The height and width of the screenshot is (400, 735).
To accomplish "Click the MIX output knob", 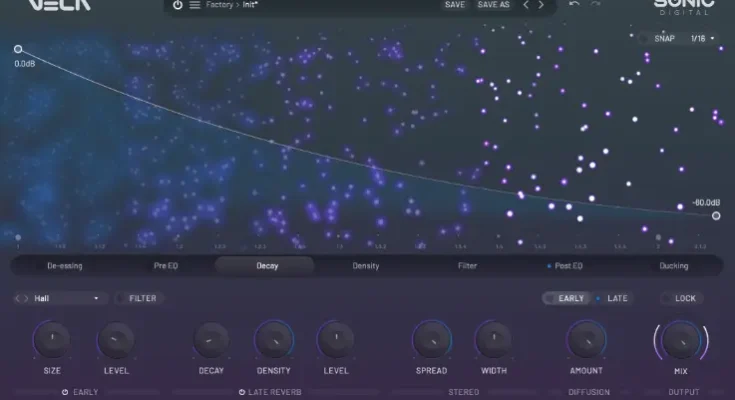I will pos(682,342).
